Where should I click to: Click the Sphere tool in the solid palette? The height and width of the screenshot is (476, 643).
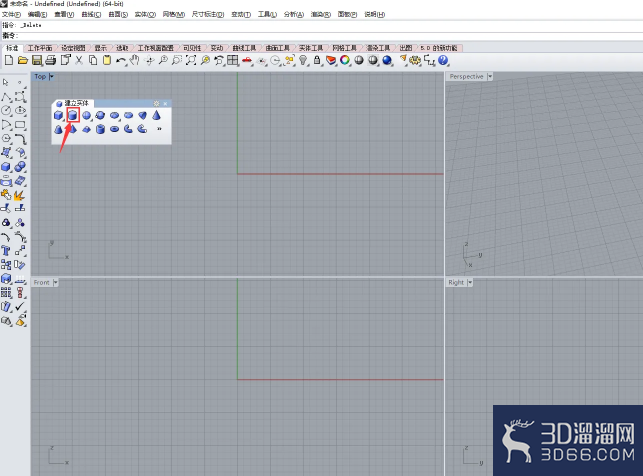click(87, 116)
